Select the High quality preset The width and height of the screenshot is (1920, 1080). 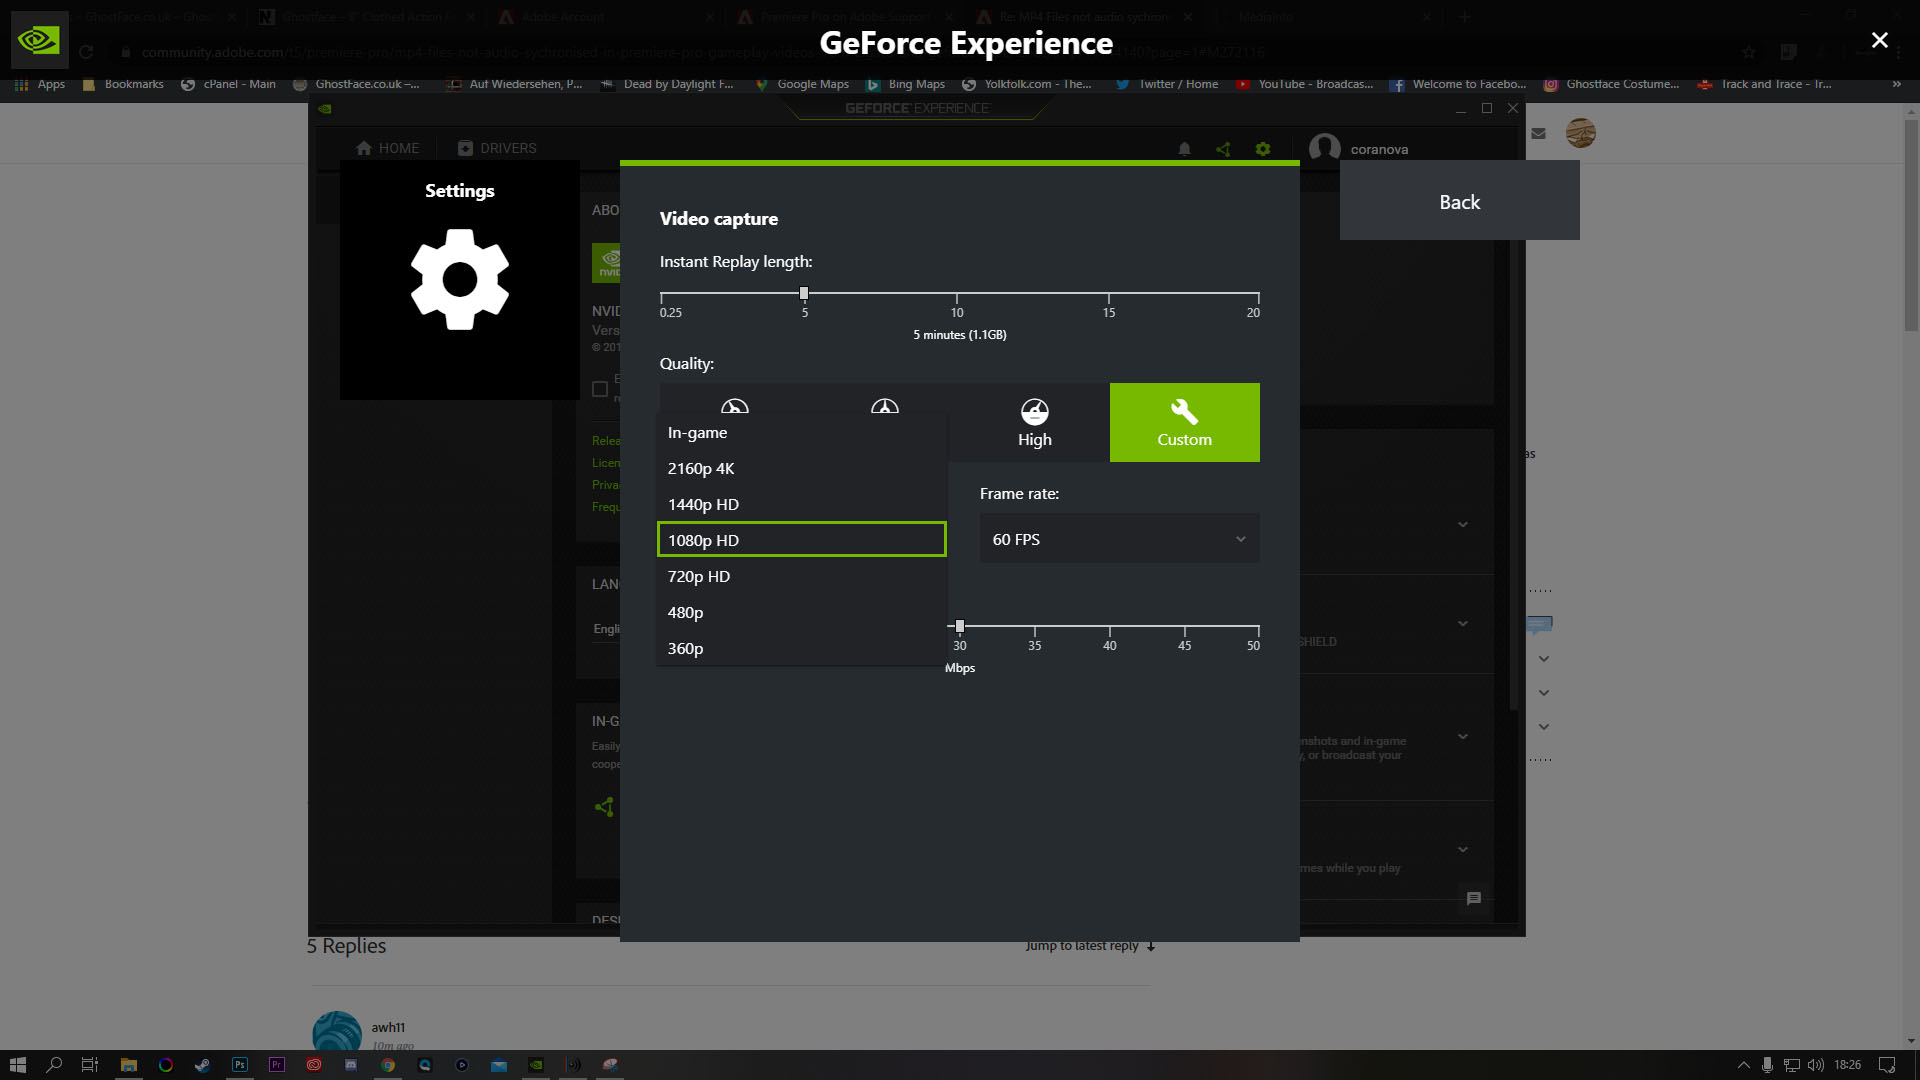(1034, 422)
